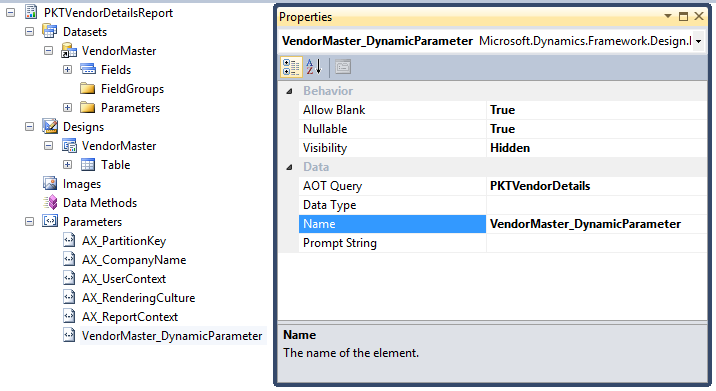Click the VendorMaster design icon
The width and height of the screenshot is (716, 391).
[x=69, y=146]
